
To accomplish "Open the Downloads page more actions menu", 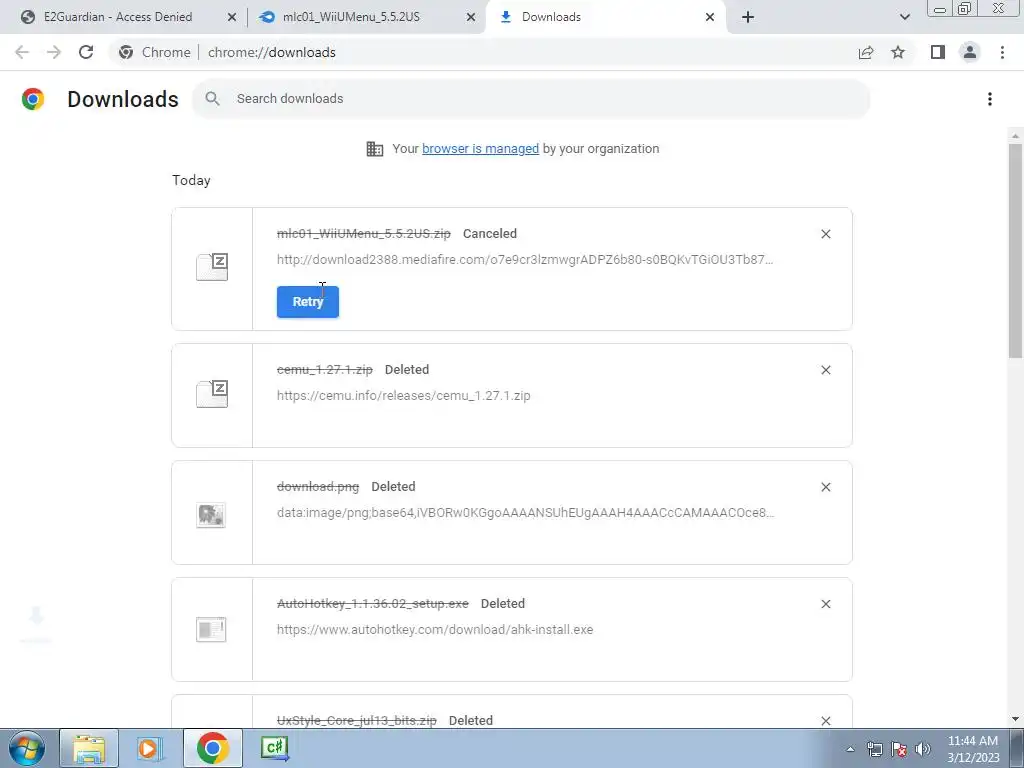I will [989, 99].
